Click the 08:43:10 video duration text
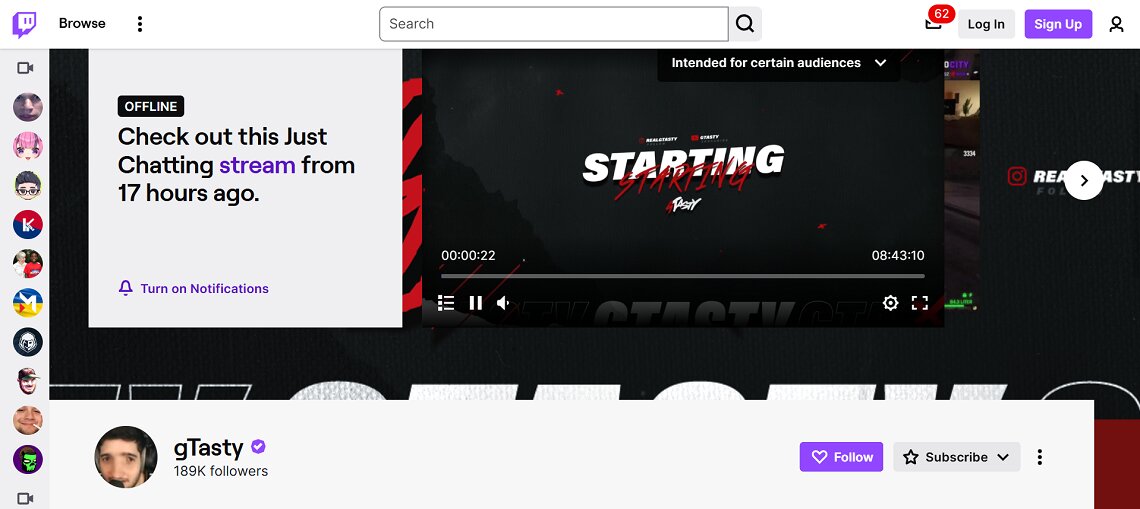The image size is (1140, 509). [x=898, y=255]
